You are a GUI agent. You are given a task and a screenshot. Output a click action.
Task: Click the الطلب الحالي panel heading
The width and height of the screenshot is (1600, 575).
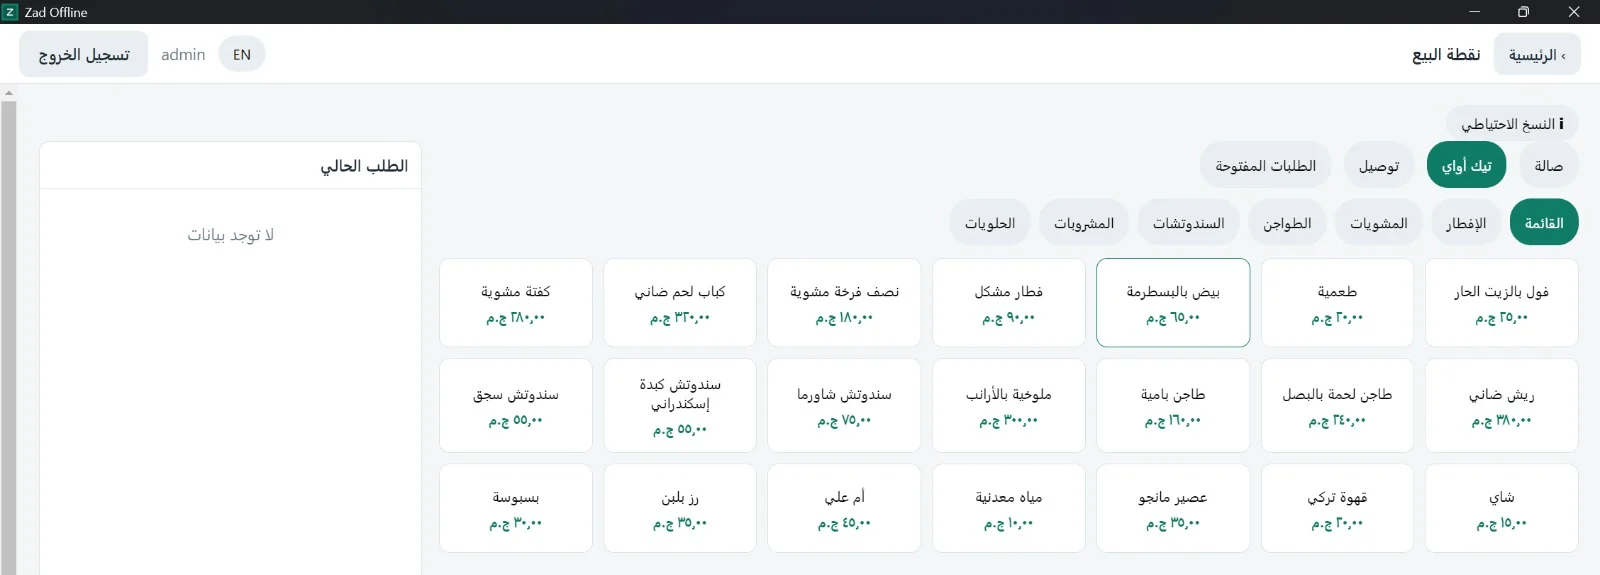pyautogui.click(x=364, y=165)
